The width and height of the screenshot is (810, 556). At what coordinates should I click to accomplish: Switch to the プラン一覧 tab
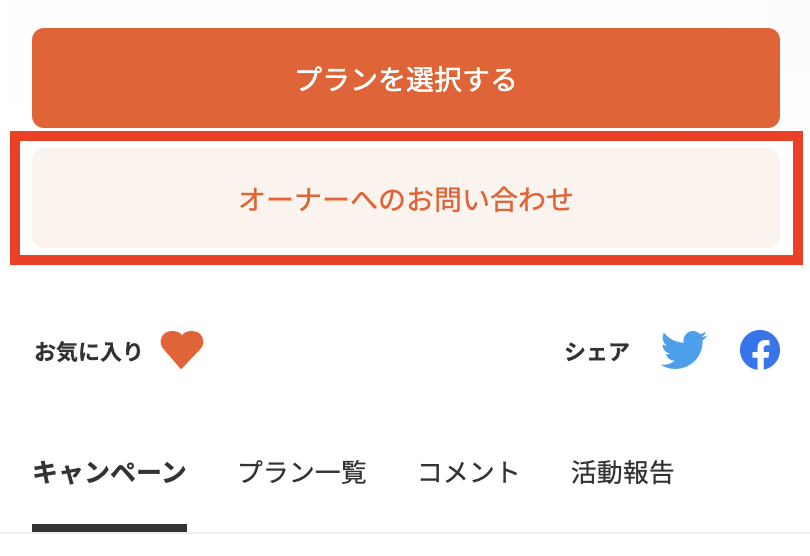click(302, 472)
